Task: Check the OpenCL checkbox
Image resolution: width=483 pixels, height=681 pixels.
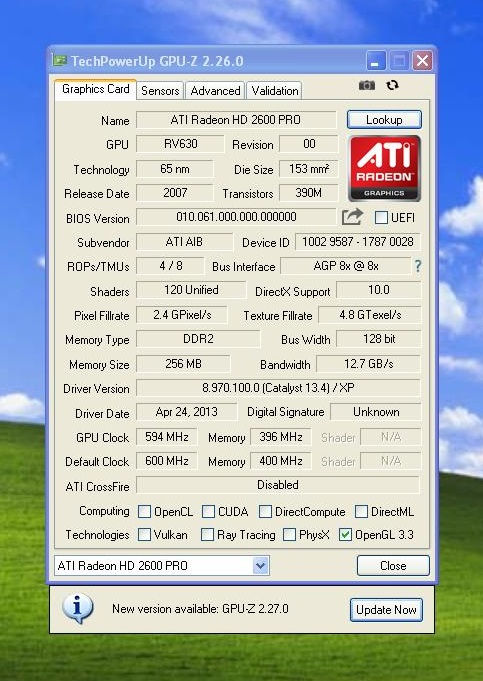Action: click(x=144, y=512)
